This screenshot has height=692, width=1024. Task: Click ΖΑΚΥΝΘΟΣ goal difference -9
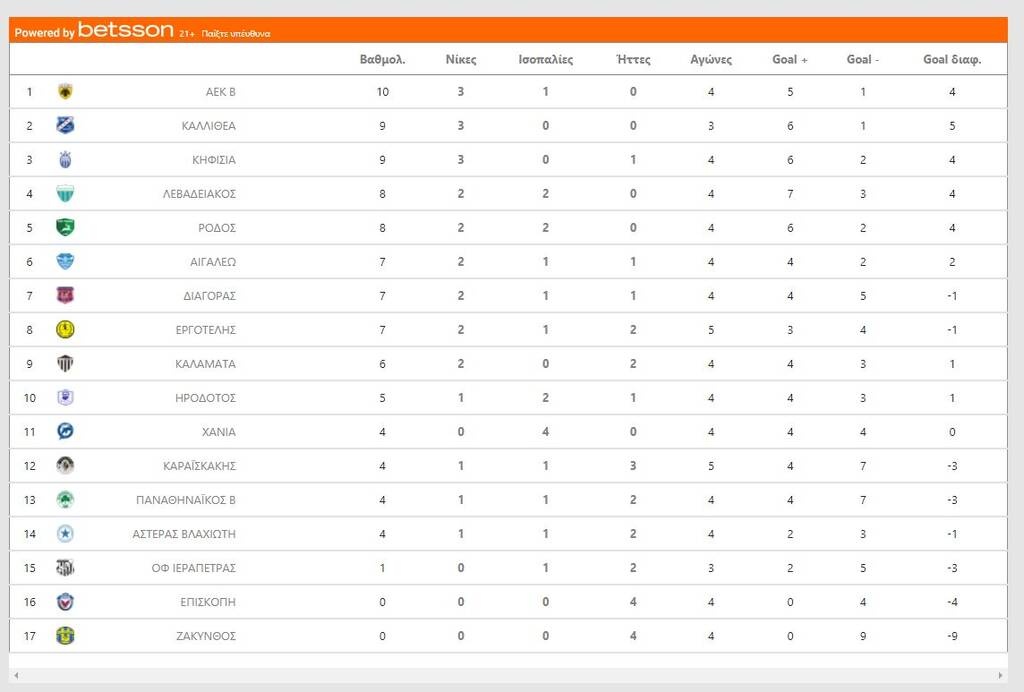(952, 635)
